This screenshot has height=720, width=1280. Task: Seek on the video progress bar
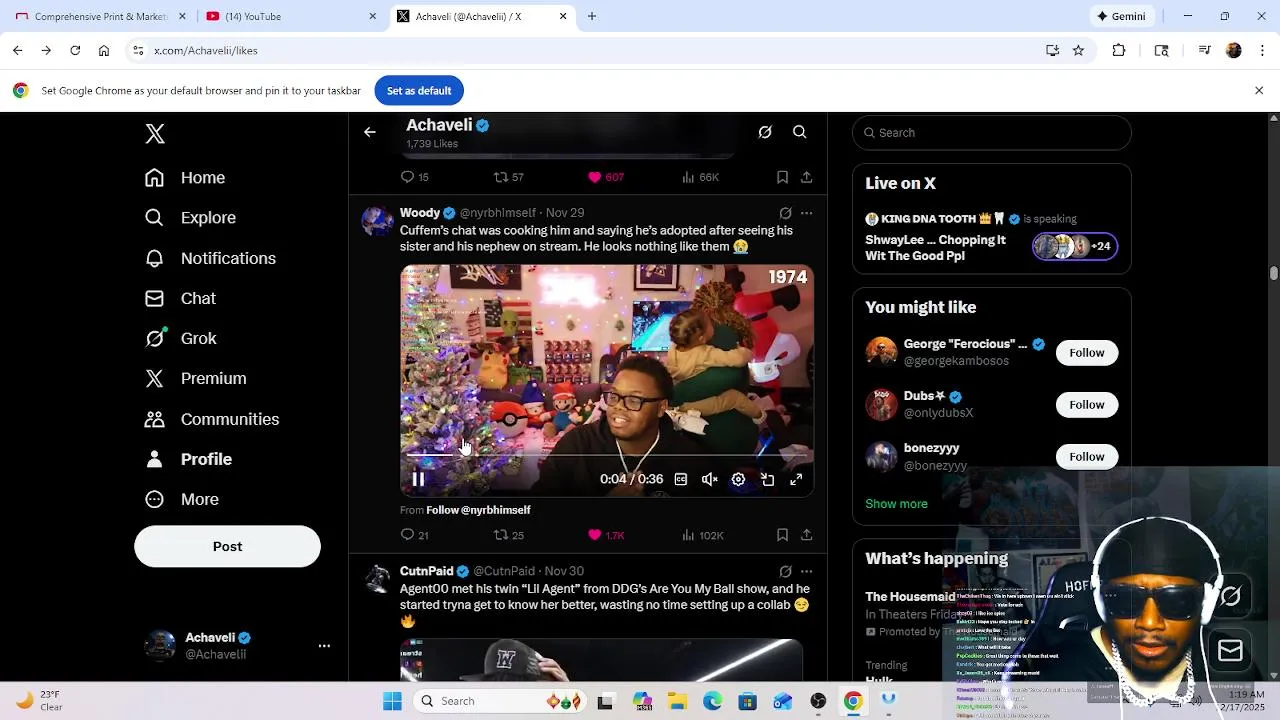[607, 455]
